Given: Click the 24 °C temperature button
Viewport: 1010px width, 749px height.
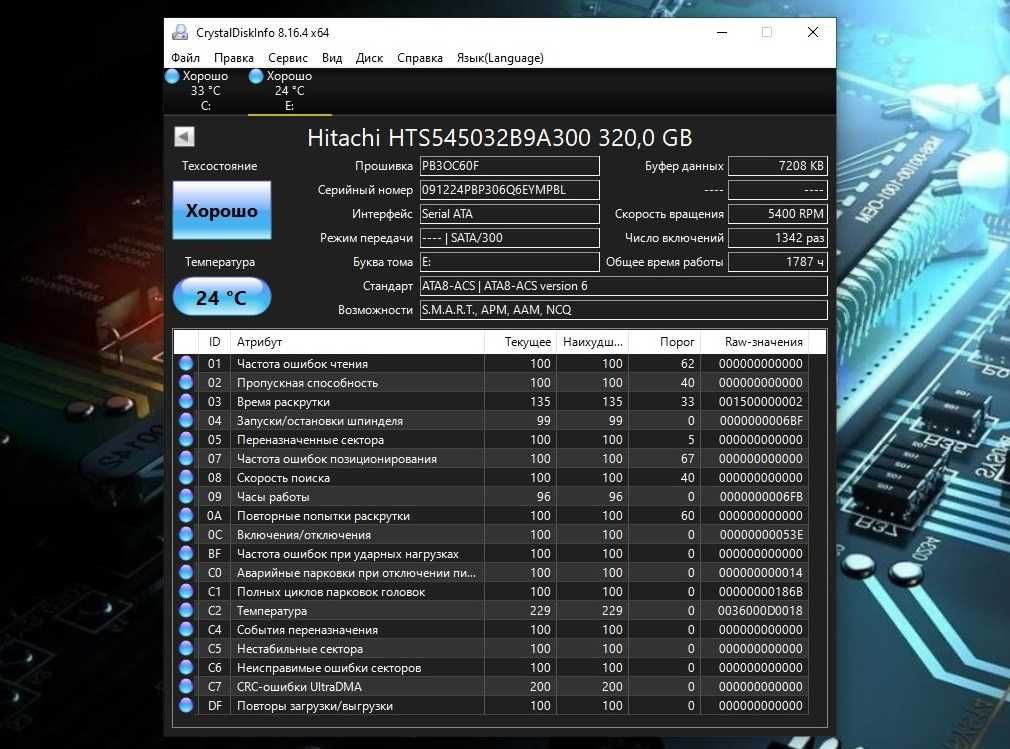Looking at the screenshot, I should 222,297.
